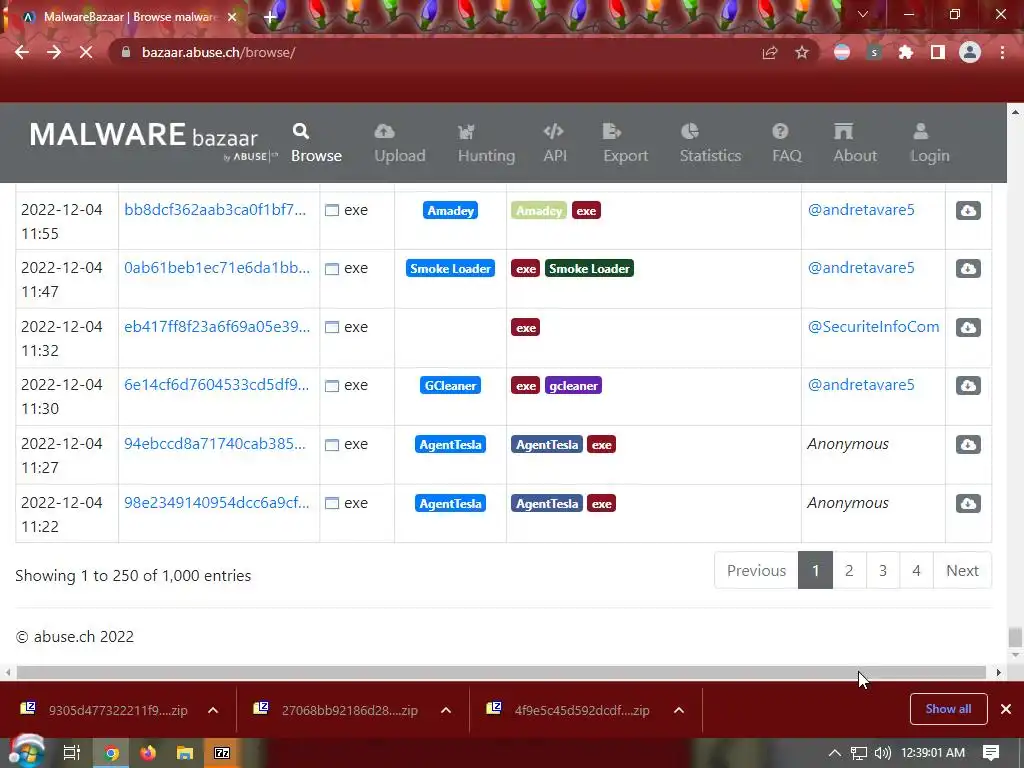Open a new browser tab
1024x768 pixels.
tap(270, 17)
